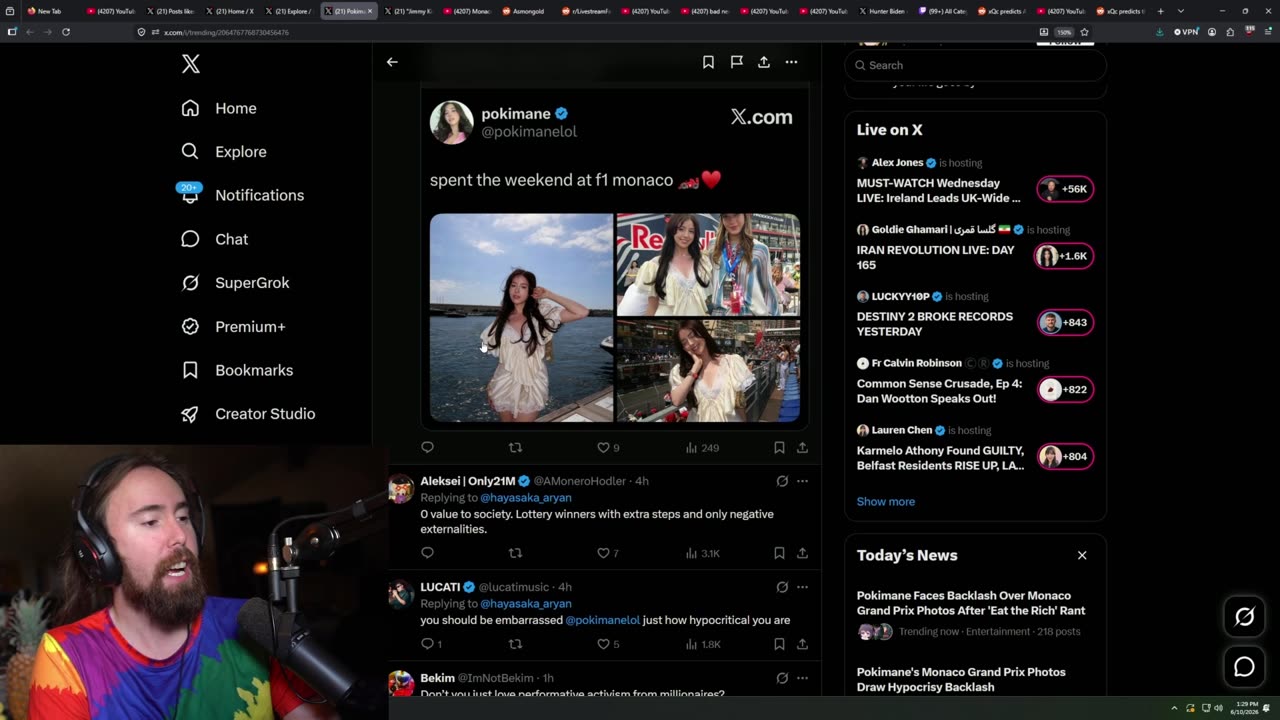Expand Live on X with Show more
1280x720 pixels.
885,502
